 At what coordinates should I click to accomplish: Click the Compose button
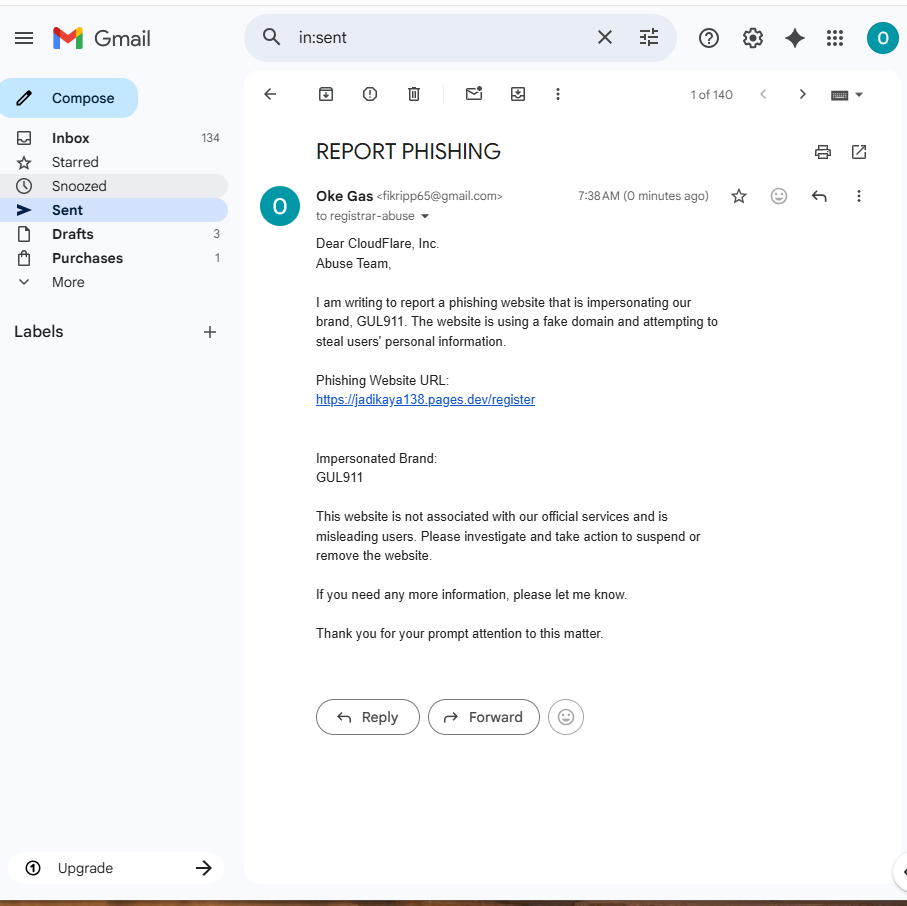[69, 98]
